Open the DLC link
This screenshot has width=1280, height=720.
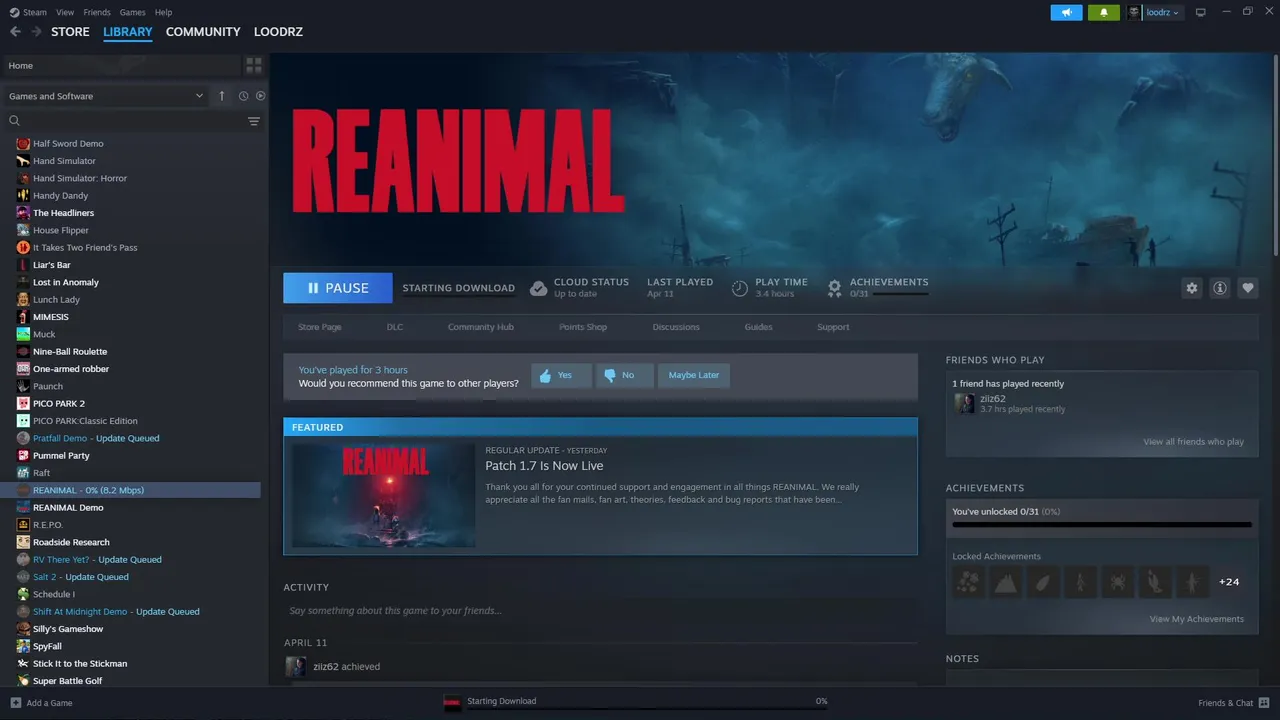pyautogui.click(x=395, y=327)
